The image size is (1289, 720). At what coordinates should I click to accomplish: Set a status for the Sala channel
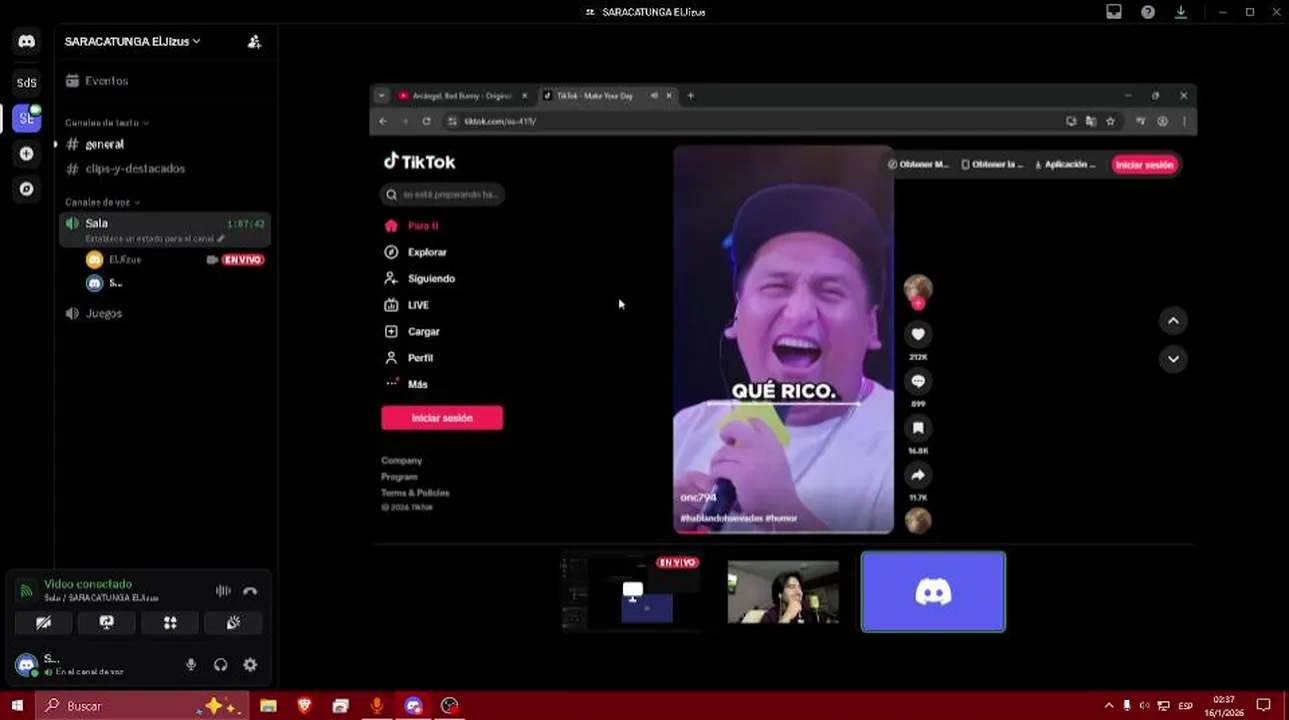(x=155, y=239)
